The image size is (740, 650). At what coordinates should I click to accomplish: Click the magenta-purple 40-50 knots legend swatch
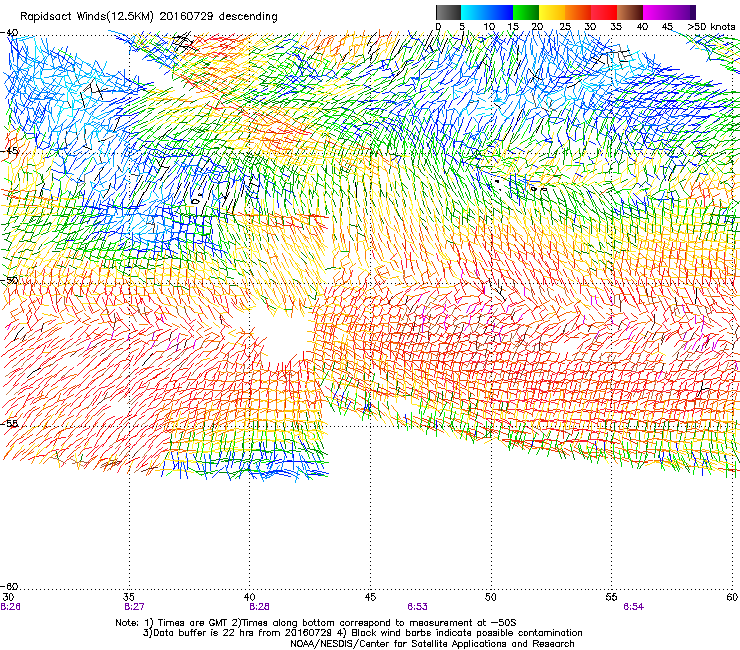[x=669, y=12]
